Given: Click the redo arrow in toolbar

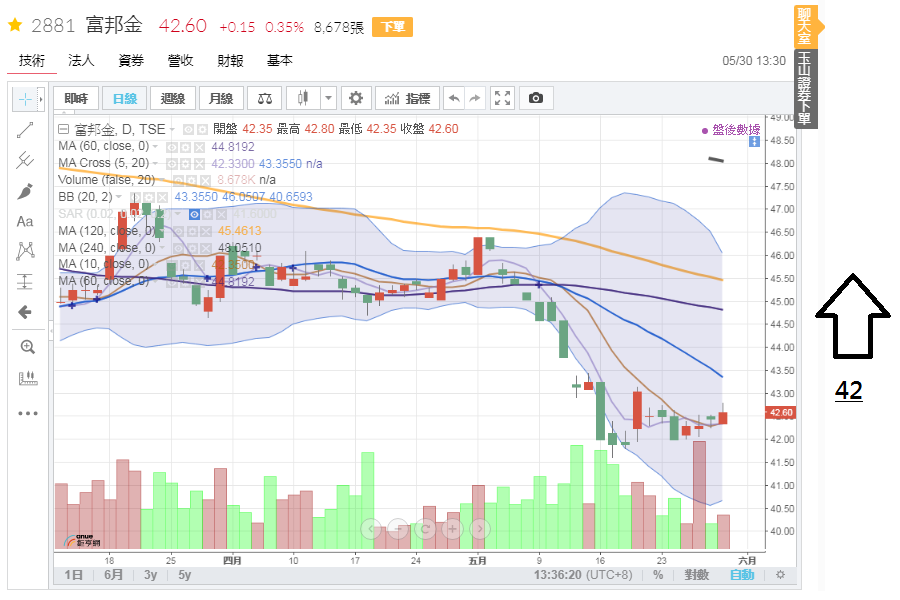Looking at the screenshot, I should 474,98.
